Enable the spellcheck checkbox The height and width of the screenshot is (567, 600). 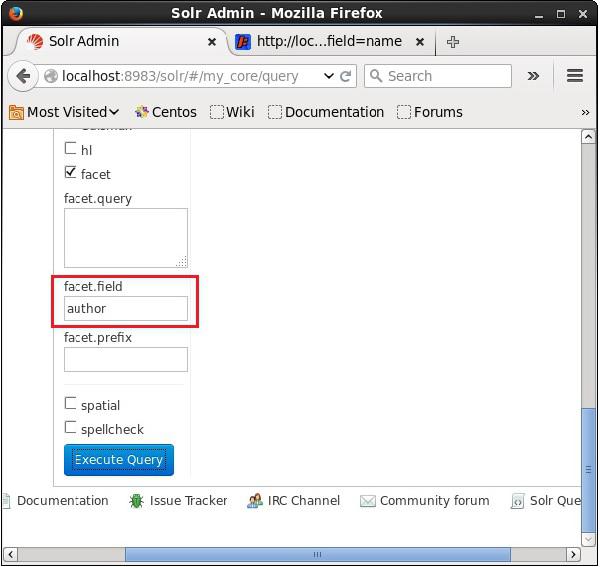coord(71,428)
